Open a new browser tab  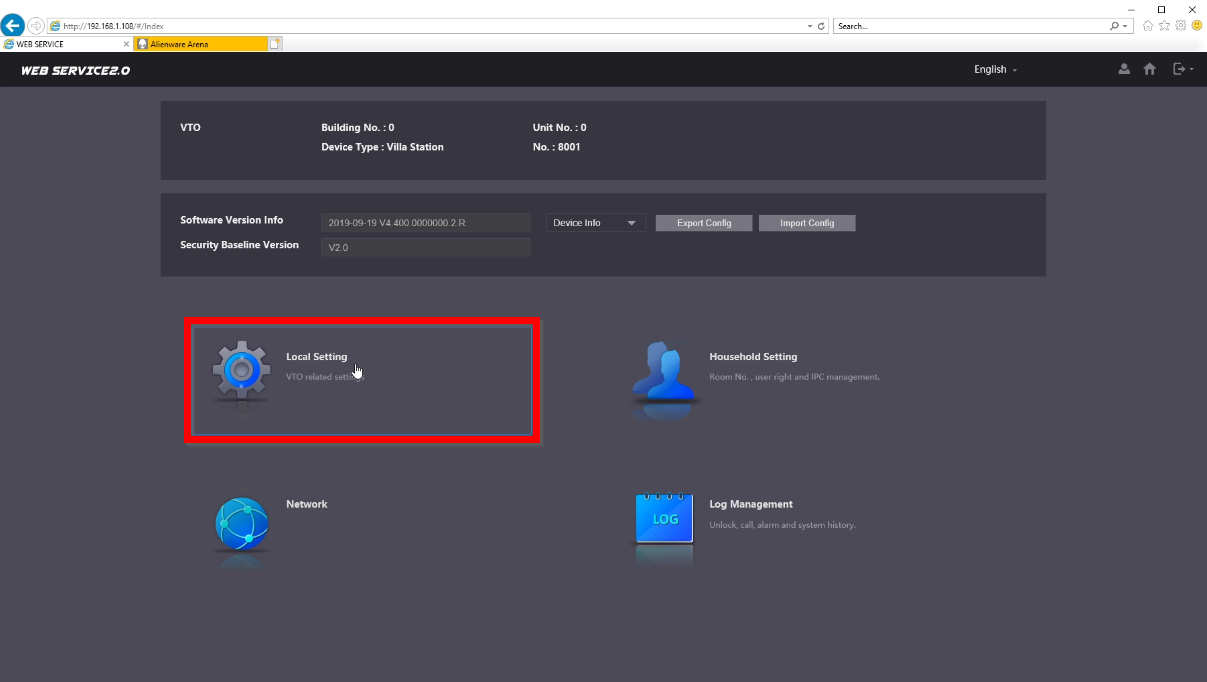(x=275, y=44)
